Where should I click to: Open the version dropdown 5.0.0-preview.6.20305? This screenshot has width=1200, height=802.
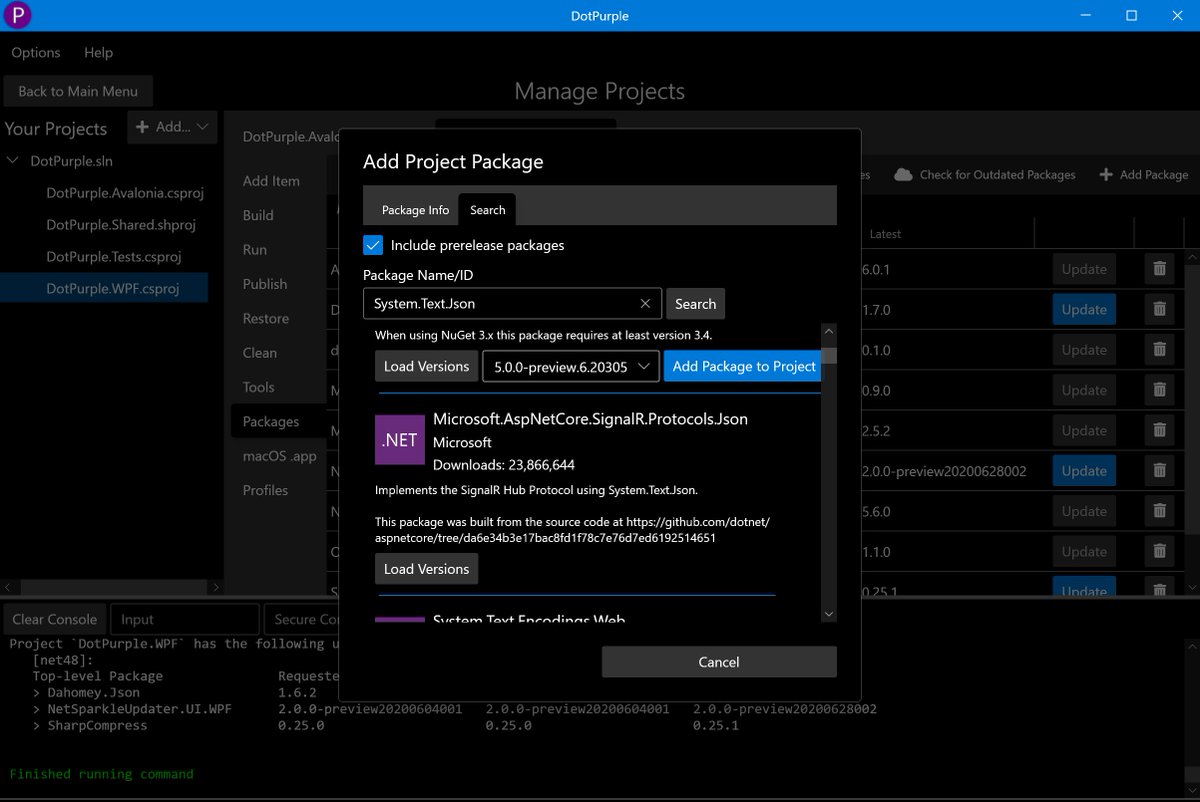pos(571,367)
